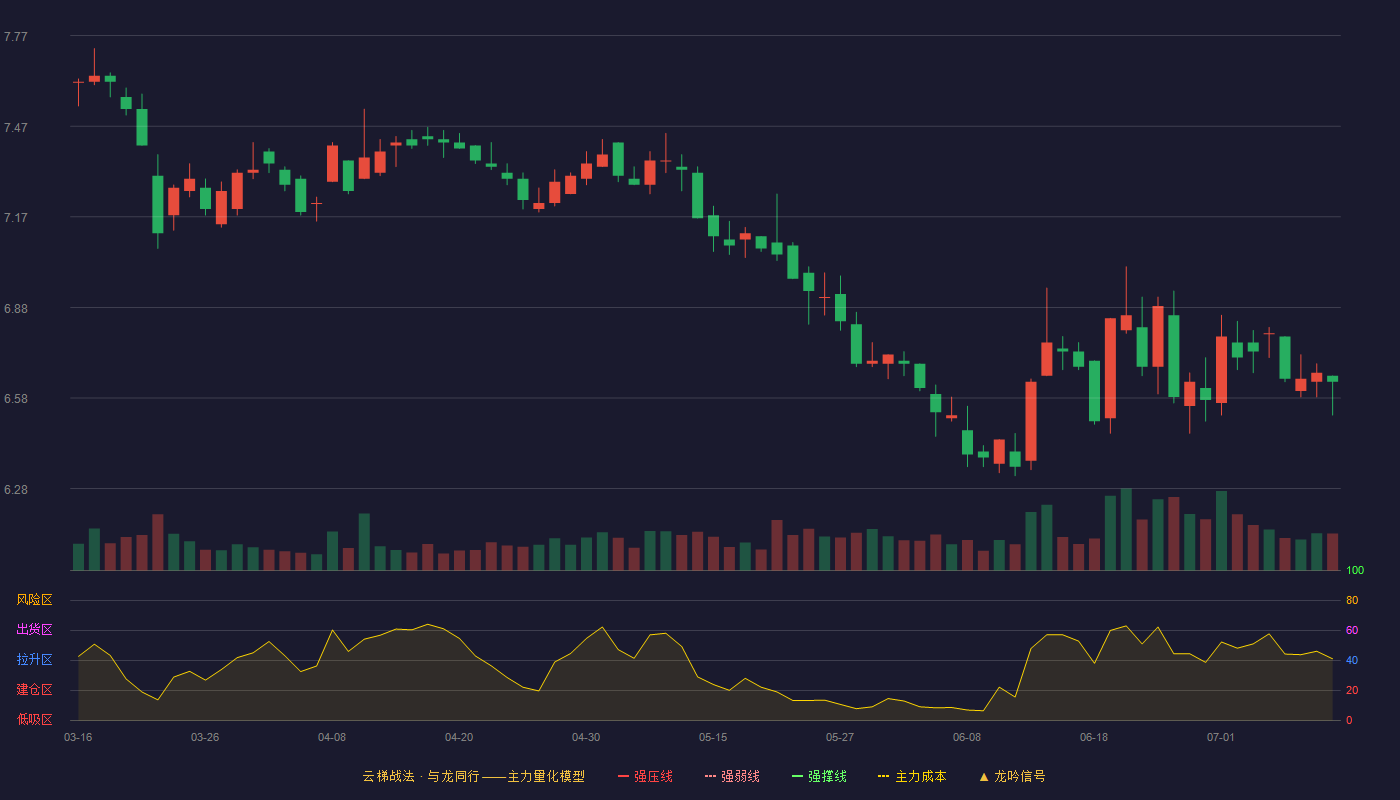Click the 出货区 zone label

[x=34, y=630]
